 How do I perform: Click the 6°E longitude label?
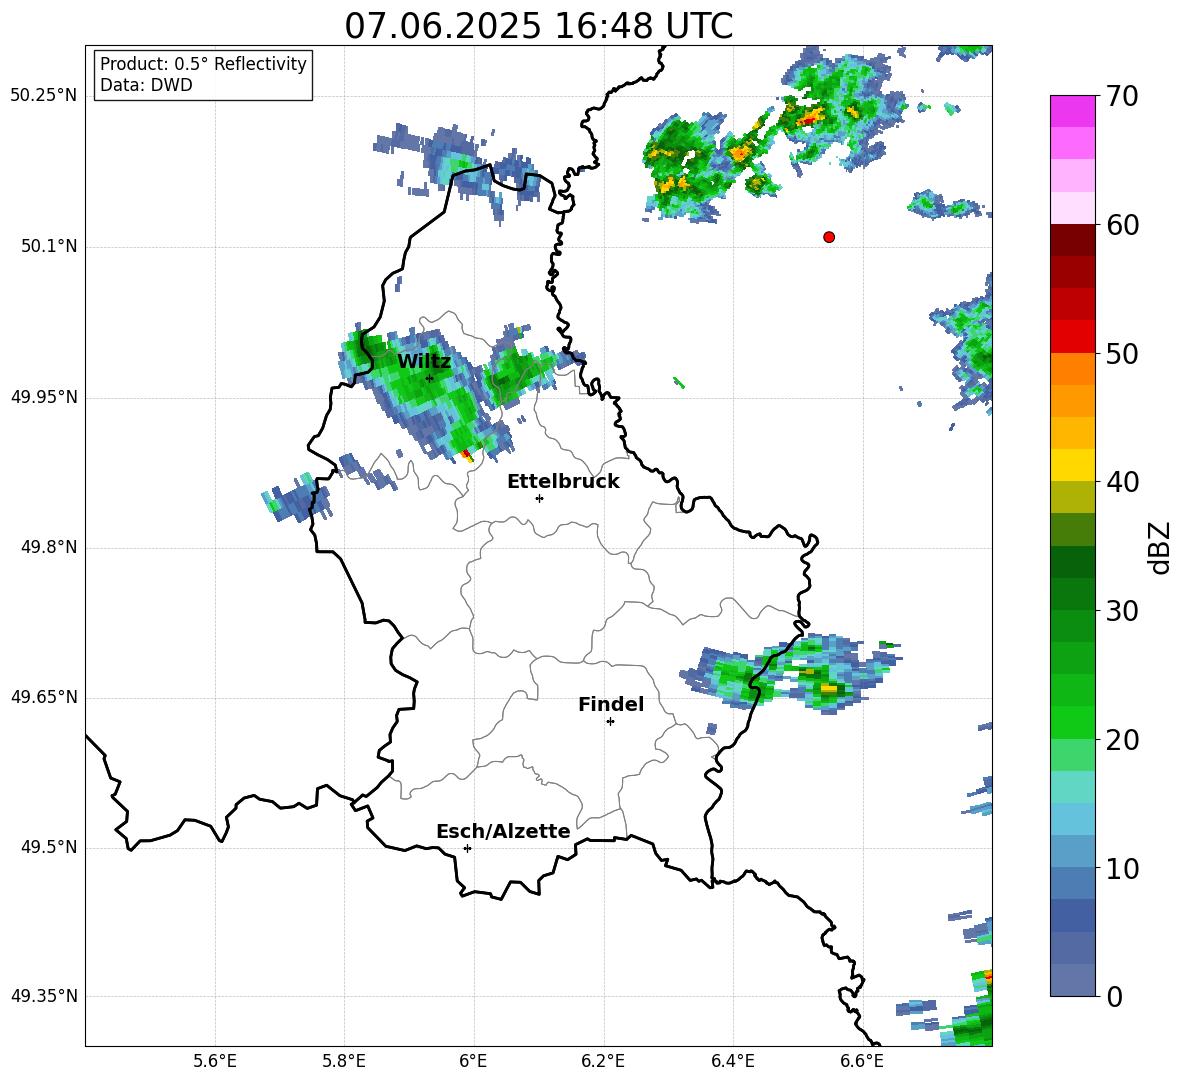473,1062
